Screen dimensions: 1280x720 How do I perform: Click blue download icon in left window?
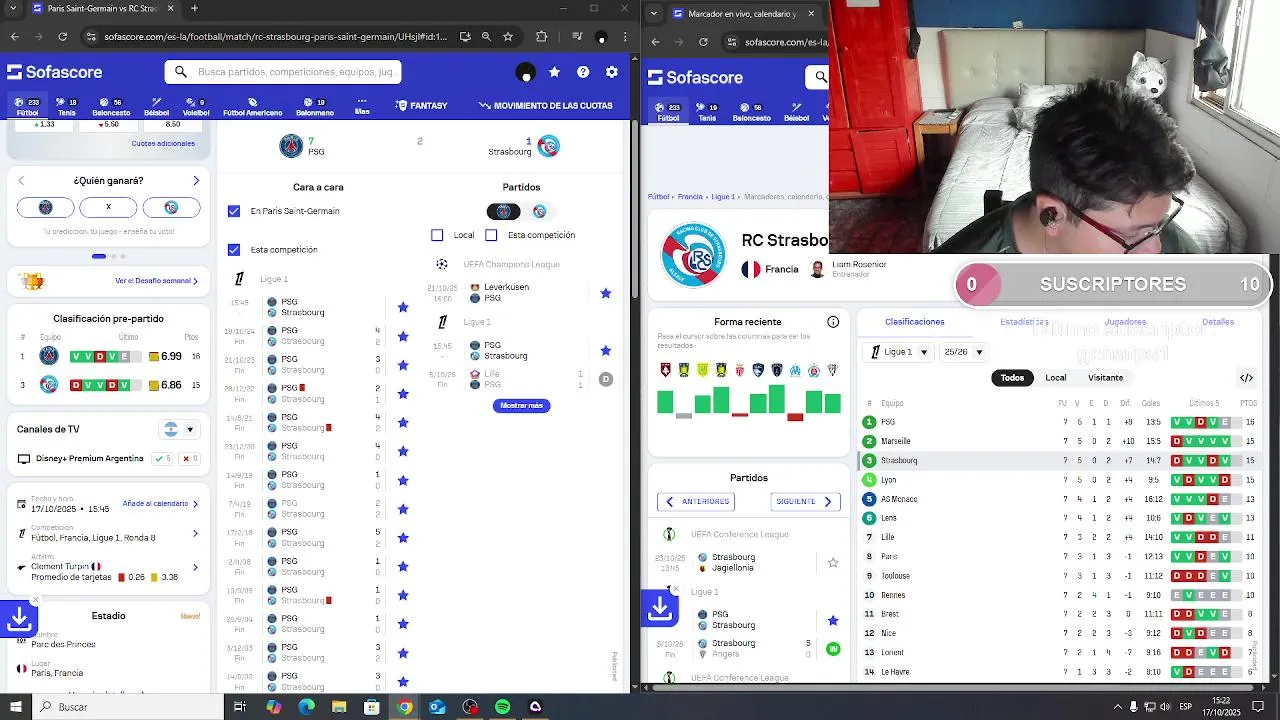(19, 618)
